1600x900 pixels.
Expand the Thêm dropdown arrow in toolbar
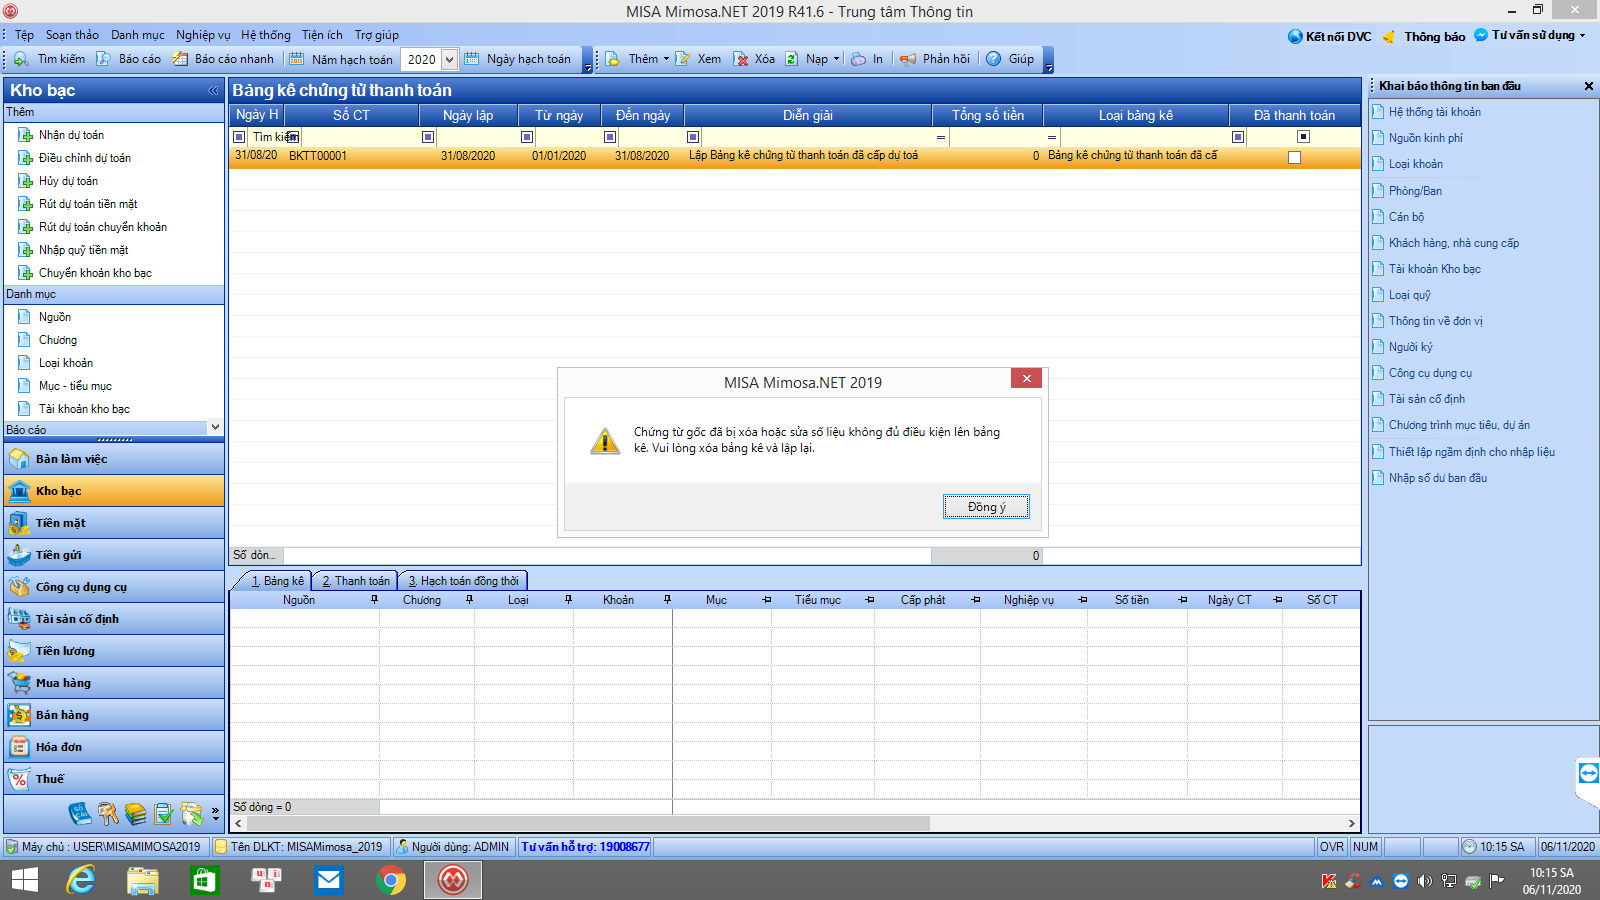(x=666, y=59)
